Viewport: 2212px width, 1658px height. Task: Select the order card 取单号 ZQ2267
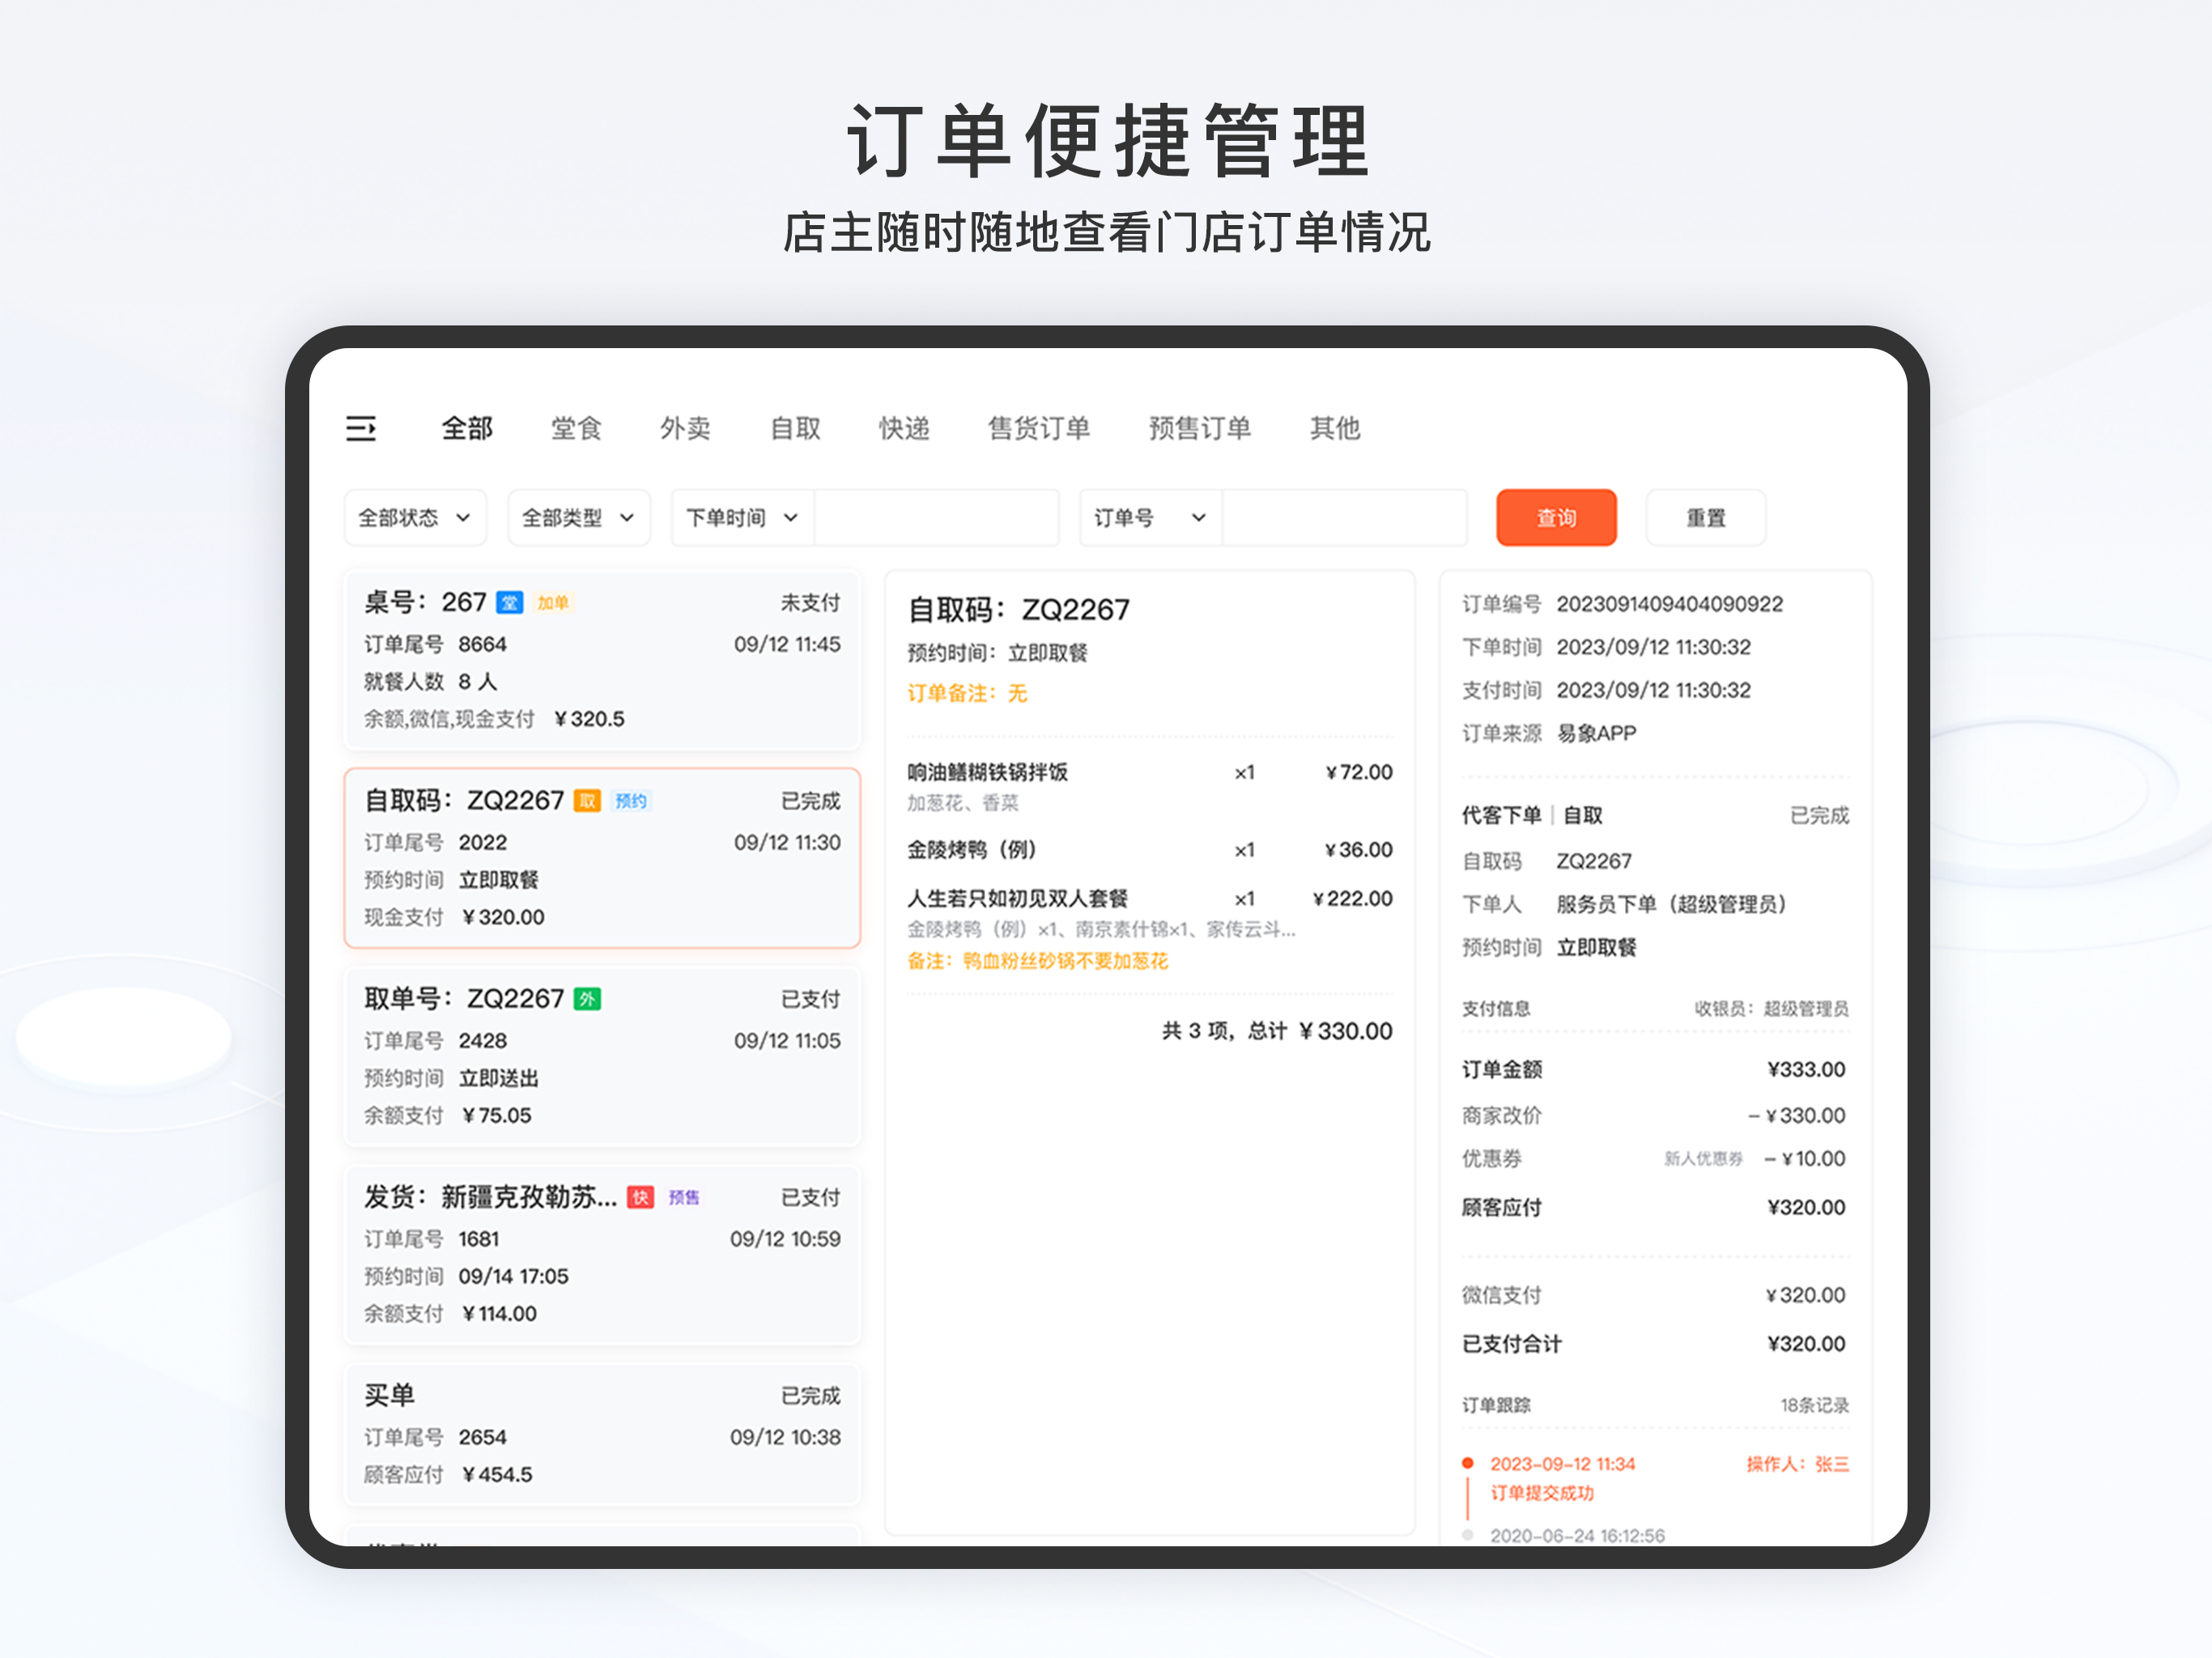point(602,1056)
